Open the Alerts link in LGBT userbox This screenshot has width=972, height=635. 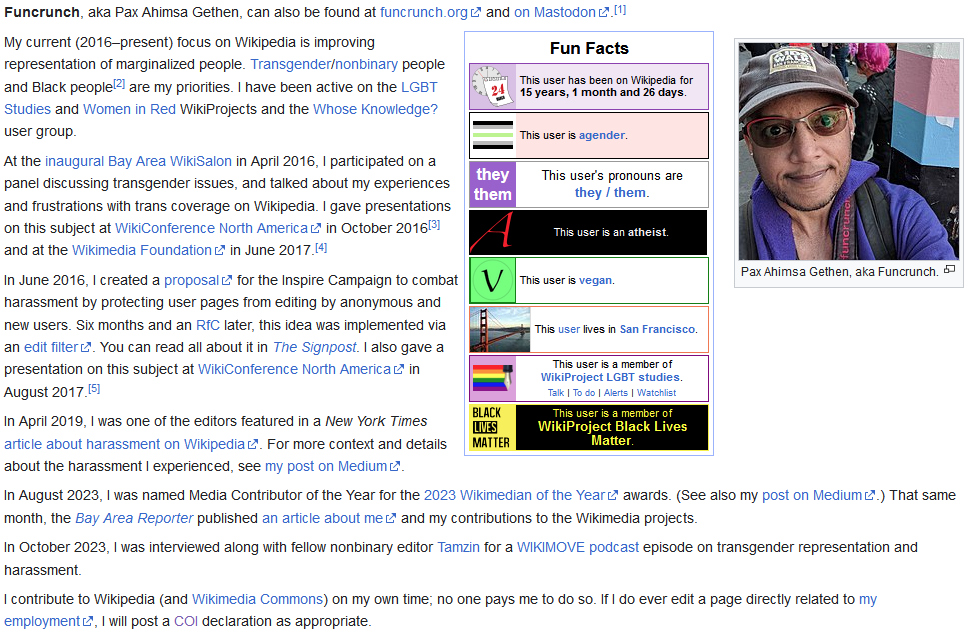[616, 393]
